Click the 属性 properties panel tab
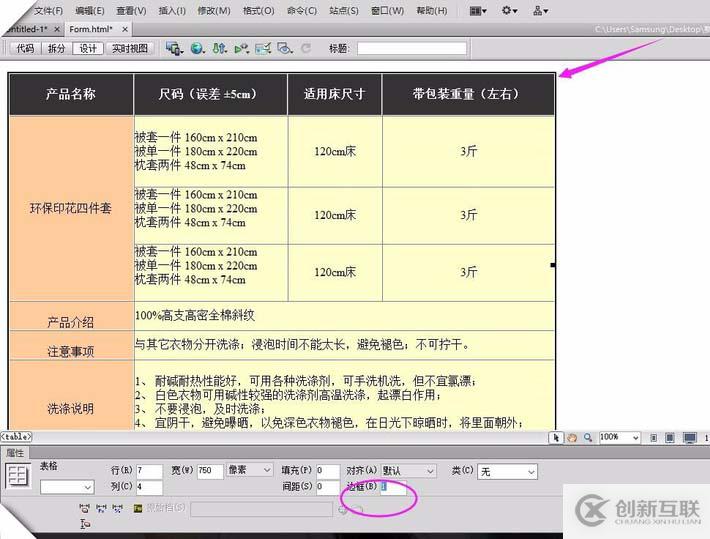 click(15, 453)
